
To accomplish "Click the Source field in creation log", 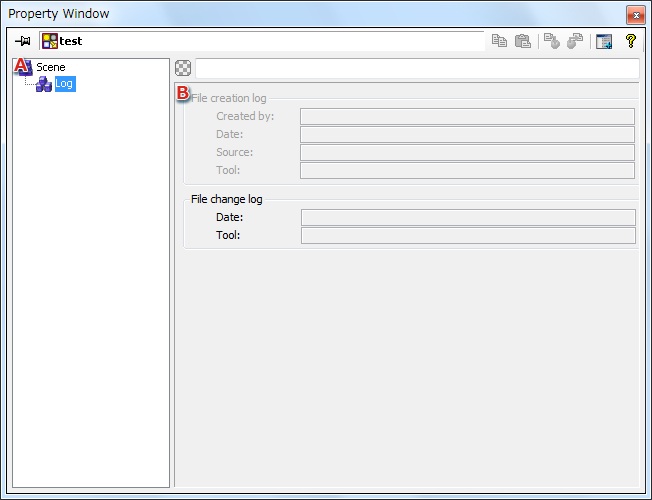I will click(467, 152).
